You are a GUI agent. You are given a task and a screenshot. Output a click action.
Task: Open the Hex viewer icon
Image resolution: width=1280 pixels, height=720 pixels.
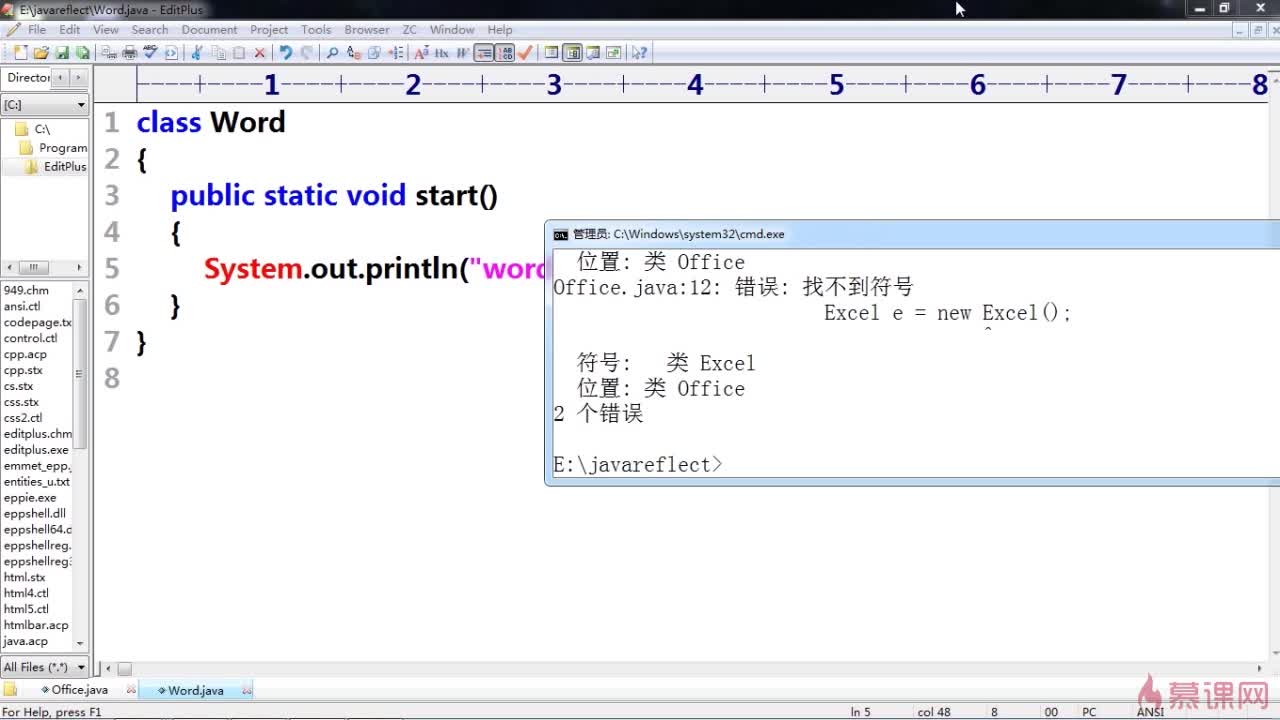tap(442, 52)
